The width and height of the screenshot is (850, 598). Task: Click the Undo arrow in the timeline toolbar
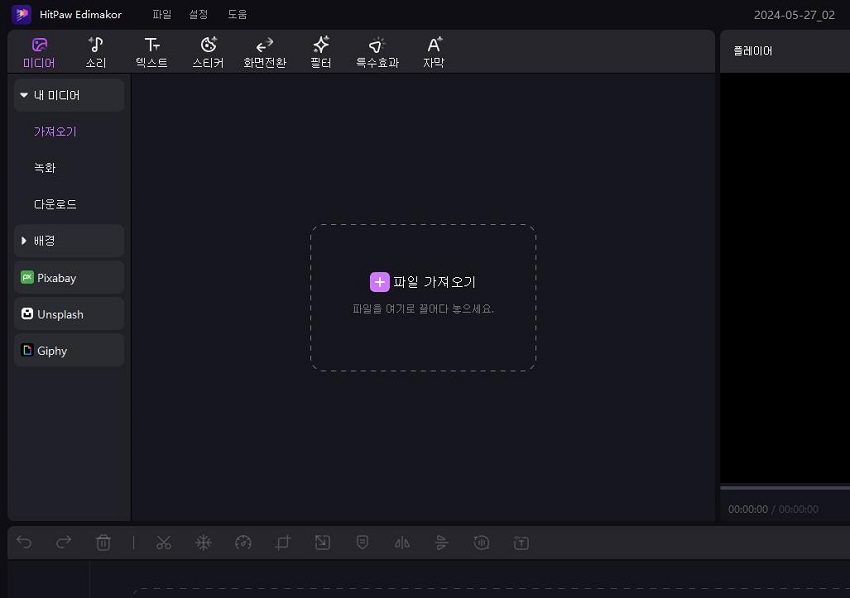click(24, 542)
